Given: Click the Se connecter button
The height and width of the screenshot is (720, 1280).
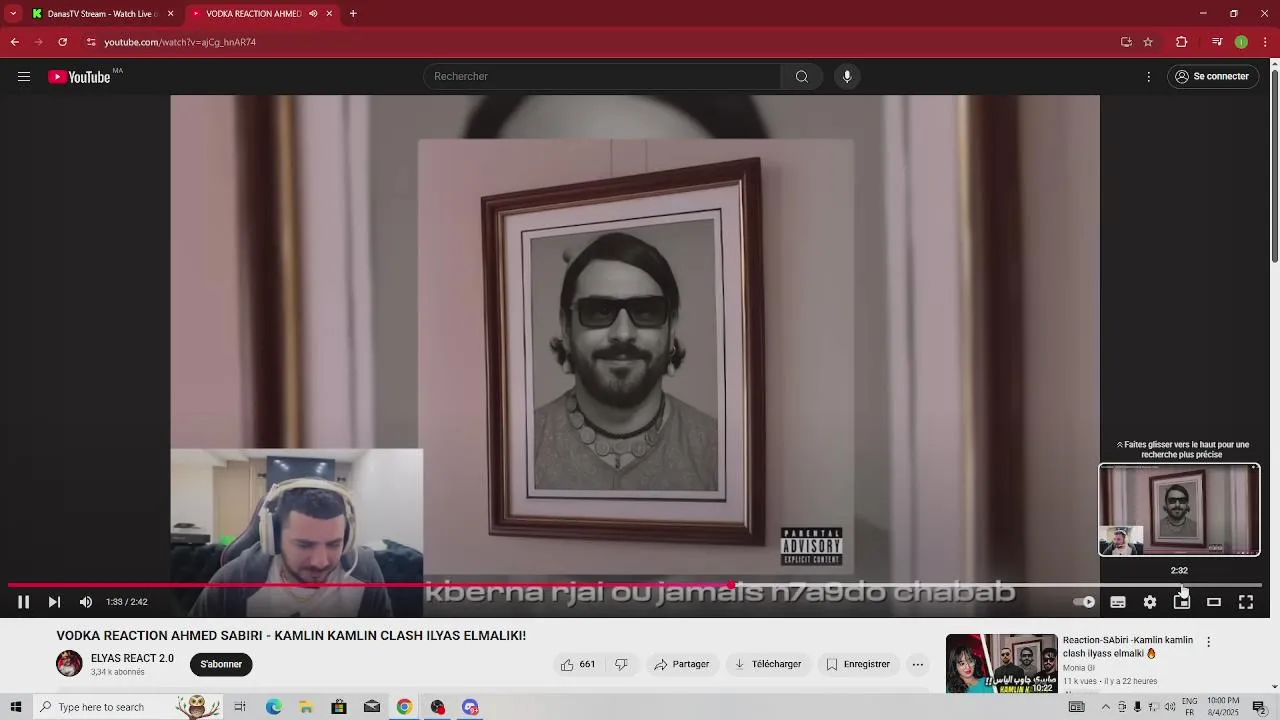Looking at the screenshot, I should [x=1213, y=77].
